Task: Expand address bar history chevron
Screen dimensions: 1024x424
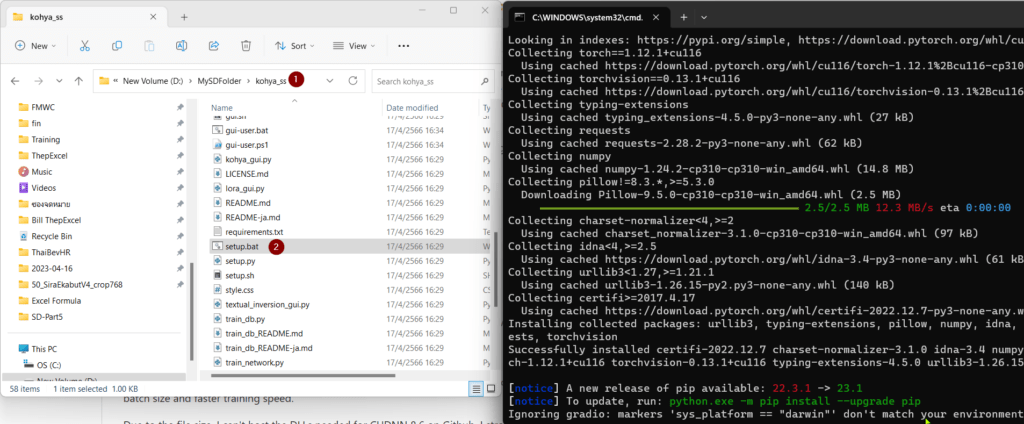Action: 329,80
